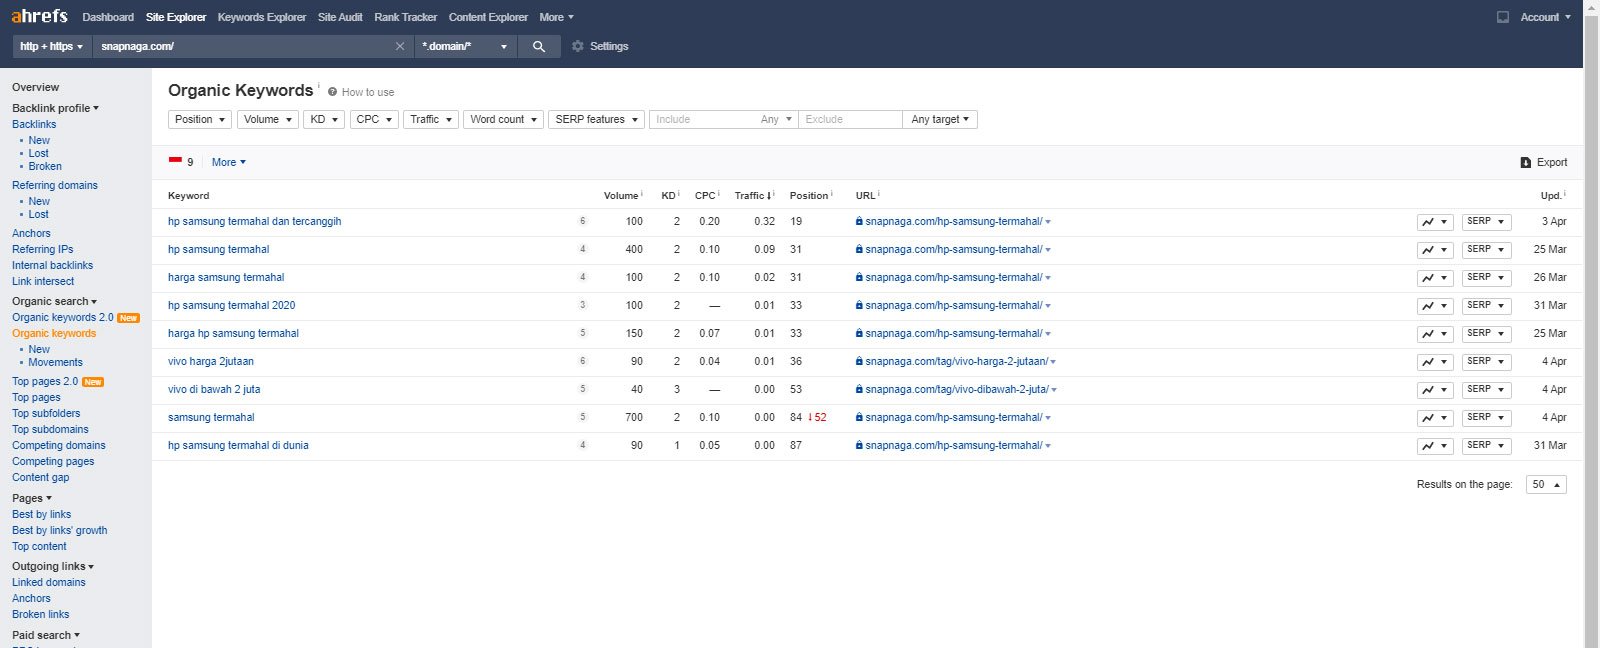Click the window icon beside Account
Screen dimensions: 1600x648
coord(1503,17)
